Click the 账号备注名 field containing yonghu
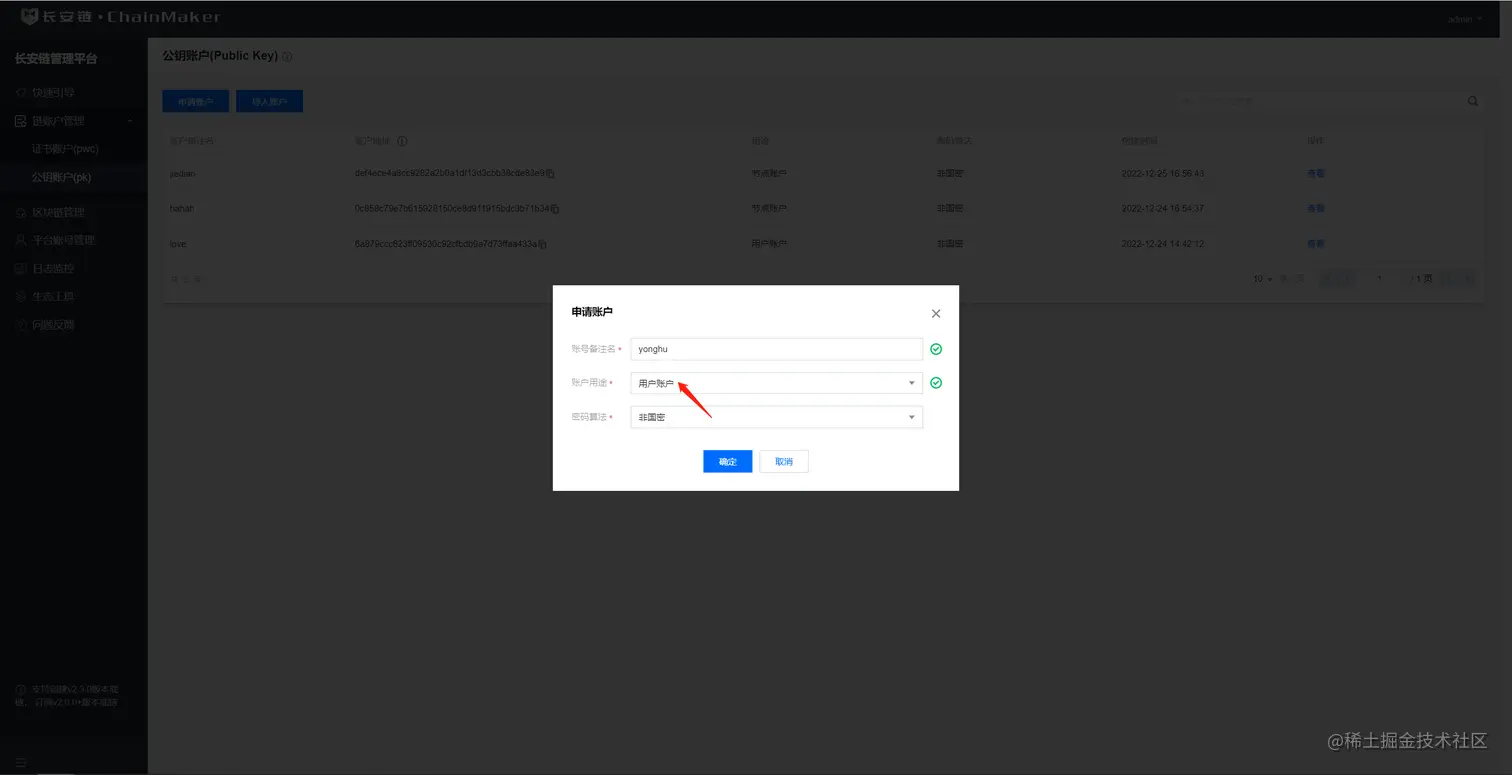 click(776, 349)
